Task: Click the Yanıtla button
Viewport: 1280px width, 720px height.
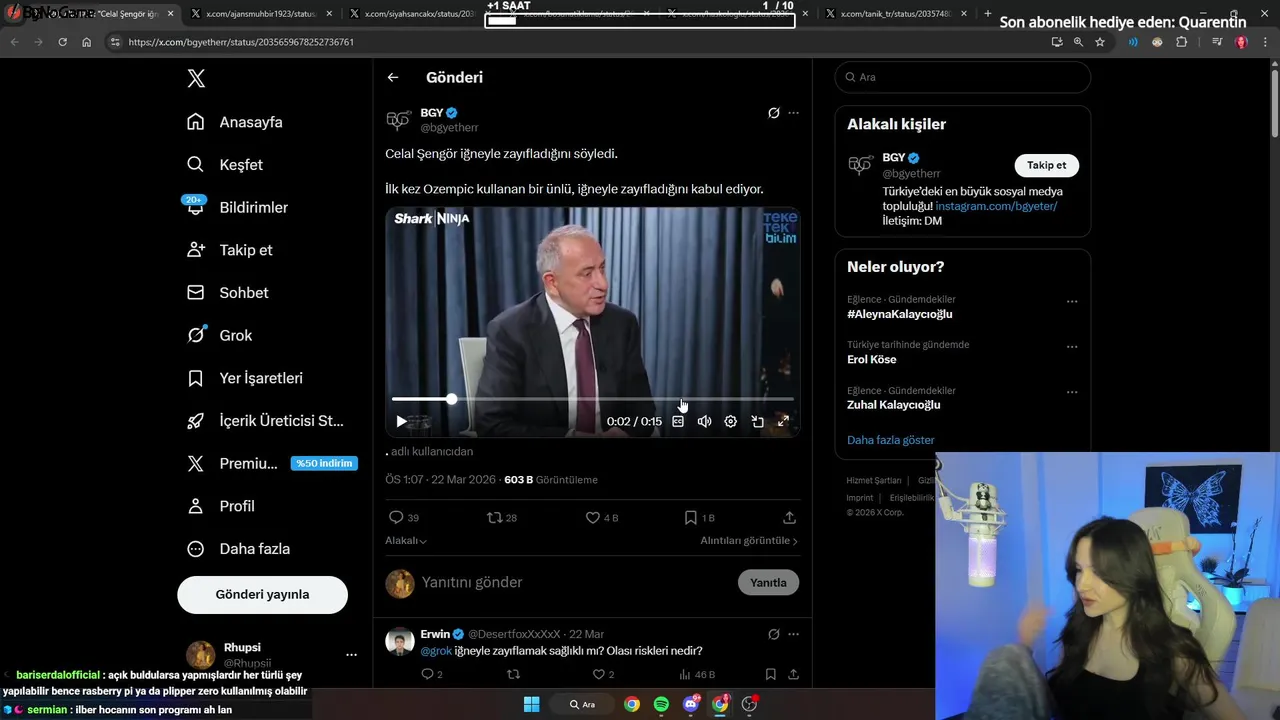Action: pyautogui.click(x=768, y=582)
